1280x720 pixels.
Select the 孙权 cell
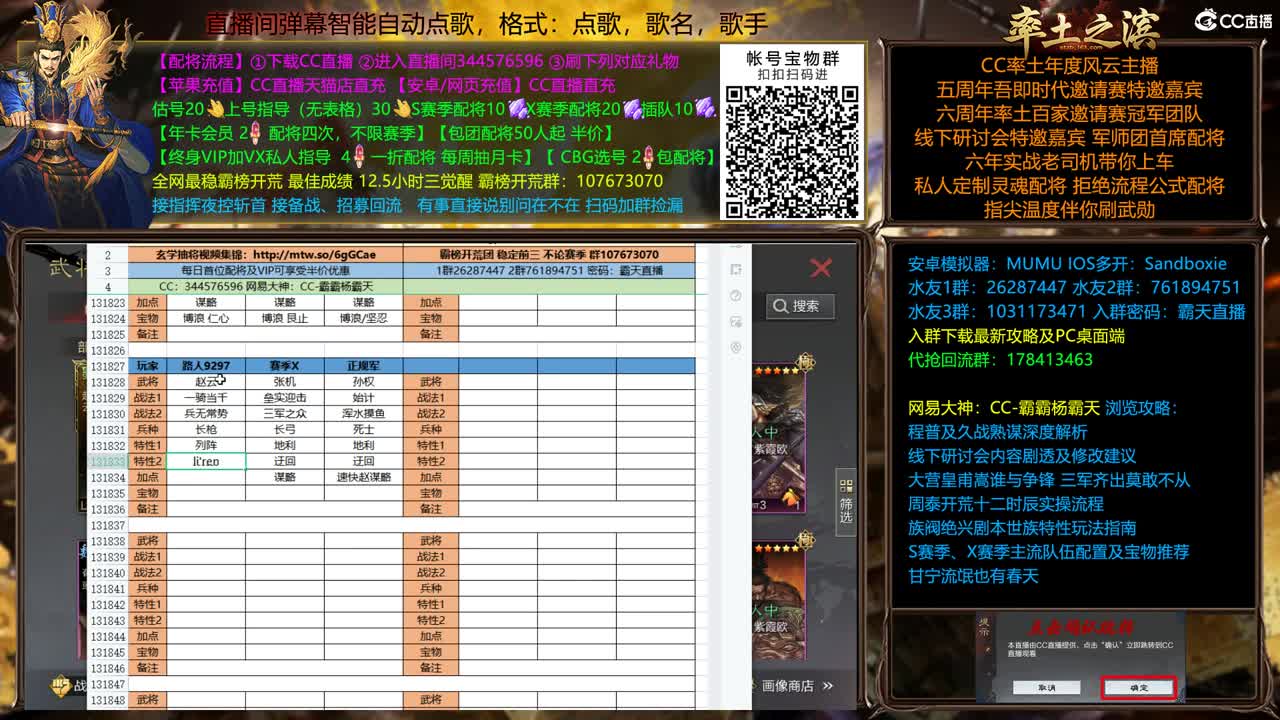(363, 382)
